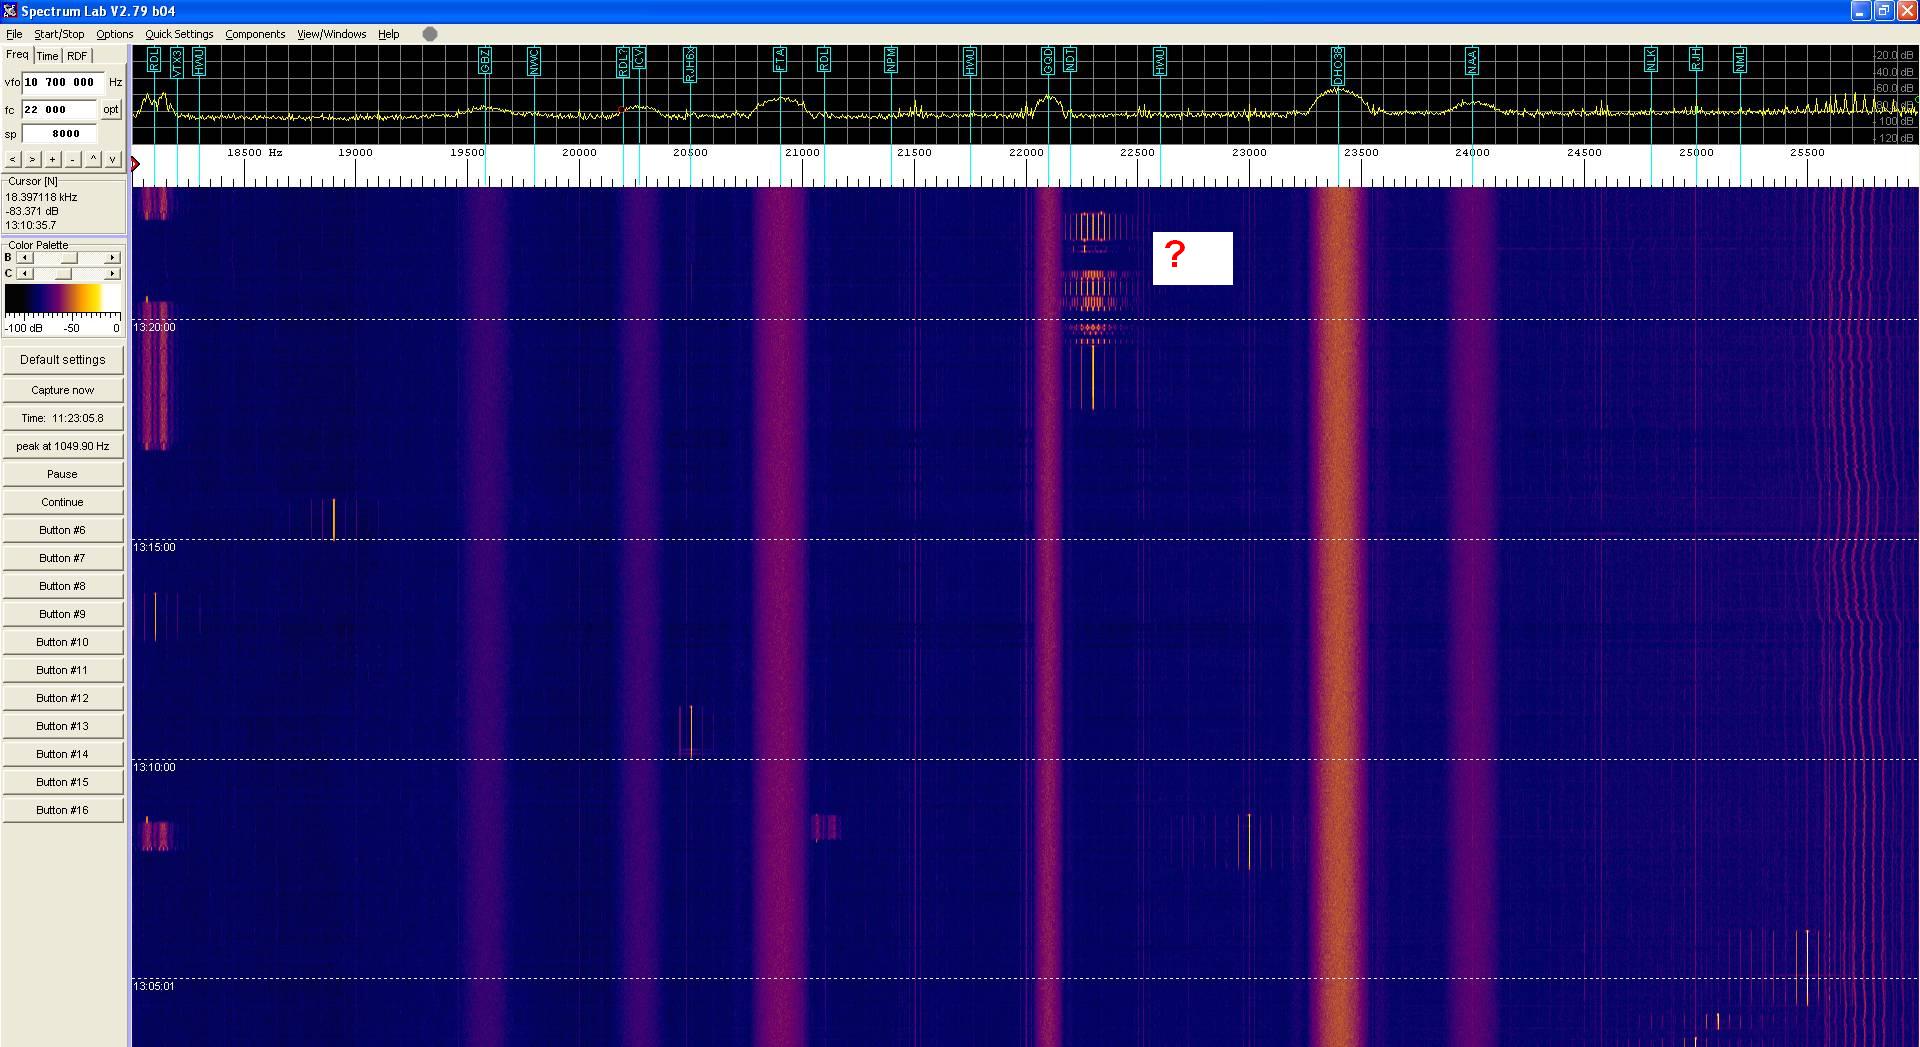
Task: Click the color palette gradient bar
Action: pos(62,299)
